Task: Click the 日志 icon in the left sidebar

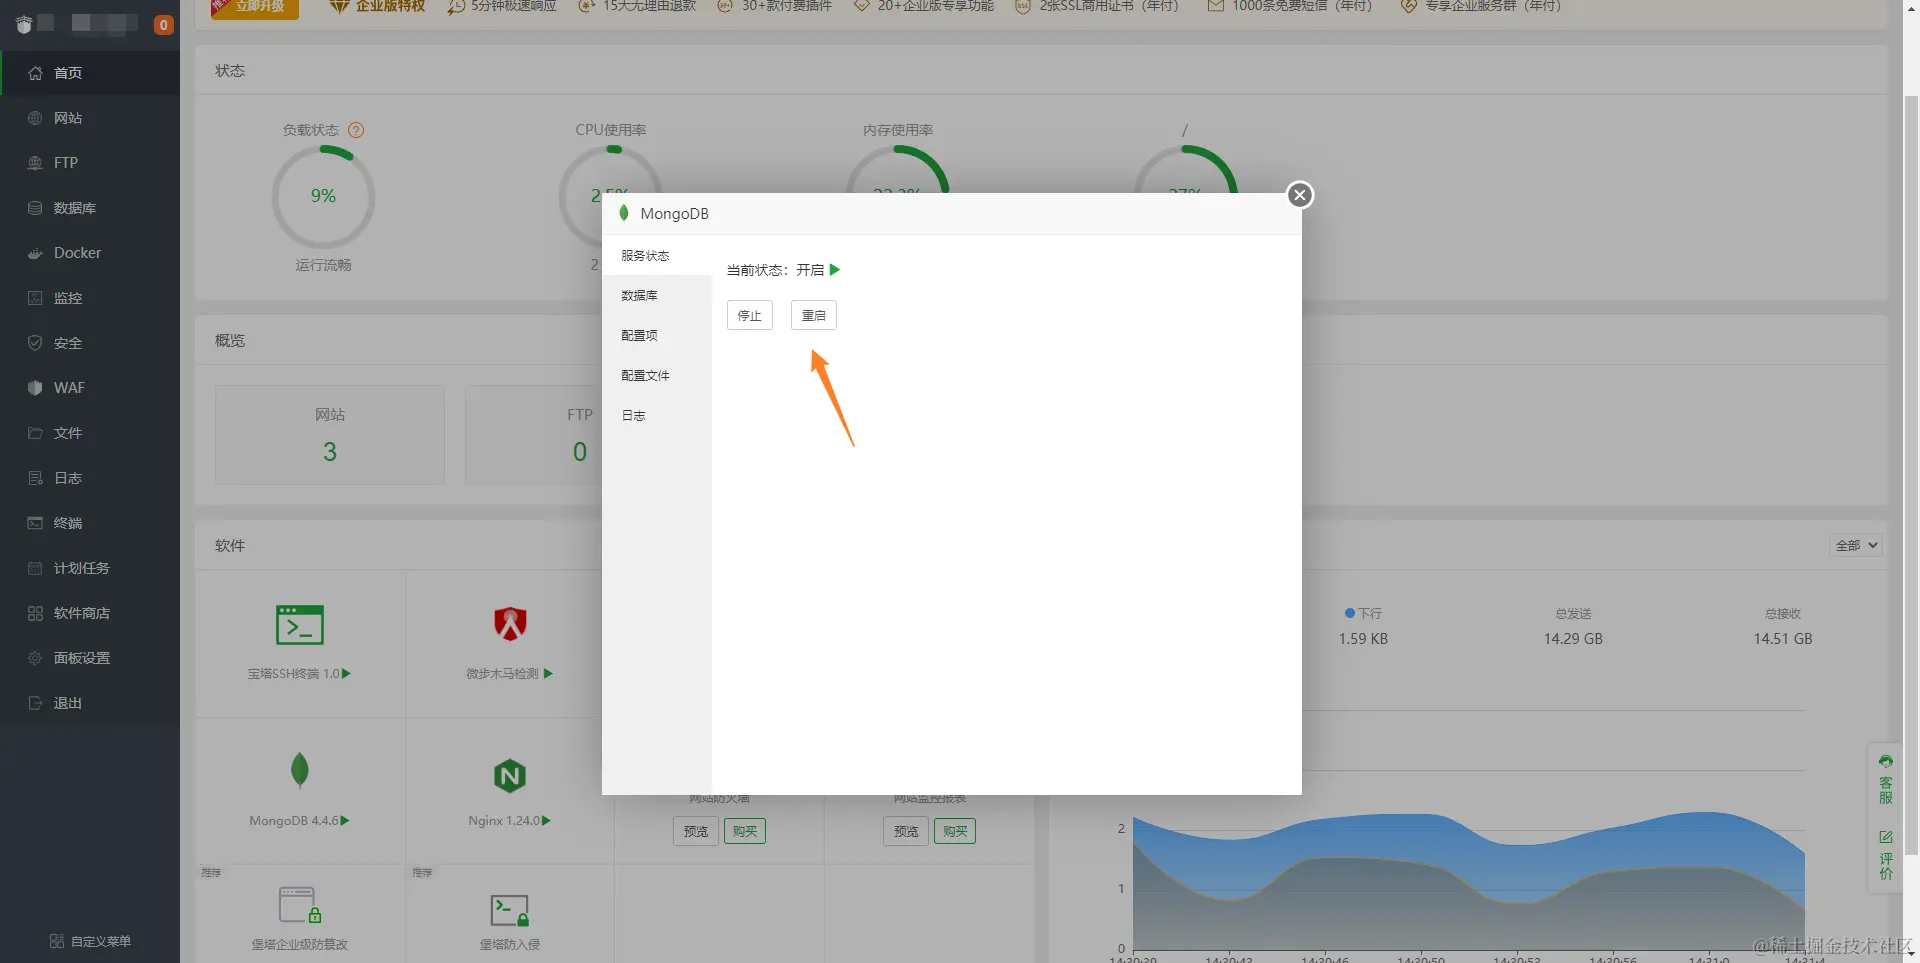Action: pos(35,478)
